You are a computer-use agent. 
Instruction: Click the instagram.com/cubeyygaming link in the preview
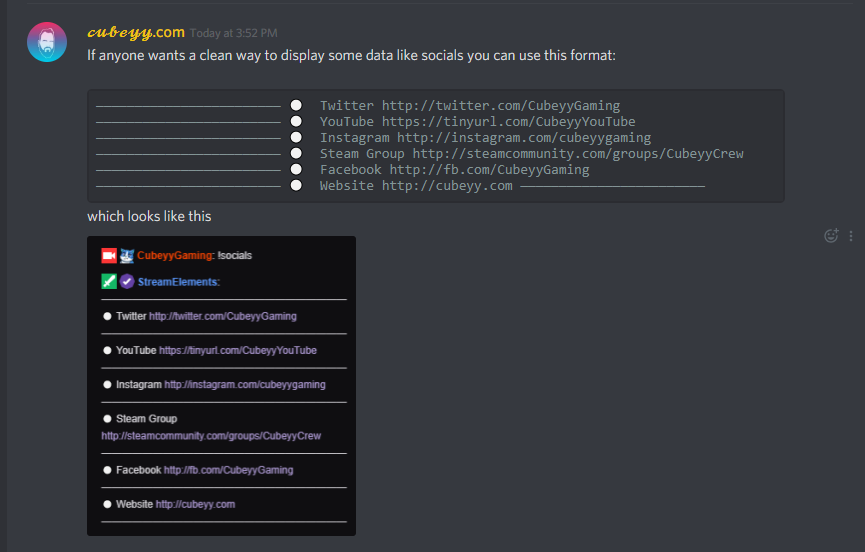point(245,384)
